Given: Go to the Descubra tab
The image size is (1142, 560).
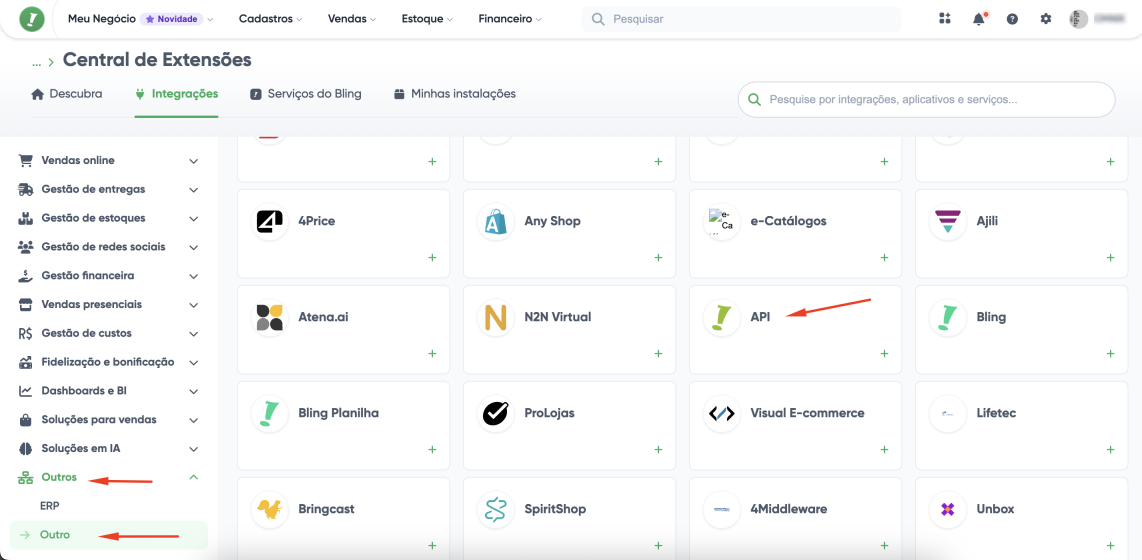Looking at the screenshot, I should [x=67, y=94].
